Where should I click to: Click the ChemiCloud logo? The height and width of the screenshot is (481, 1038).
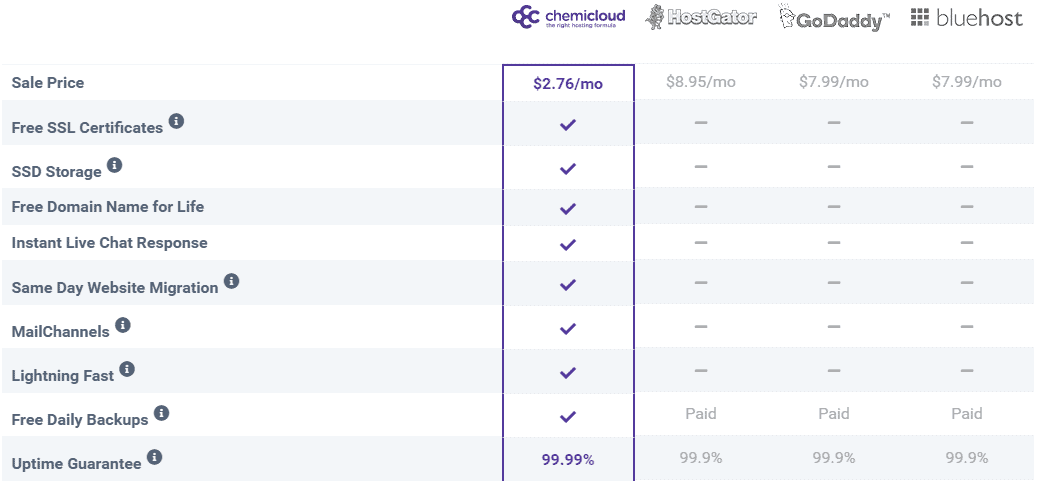[x=569, y=17]
